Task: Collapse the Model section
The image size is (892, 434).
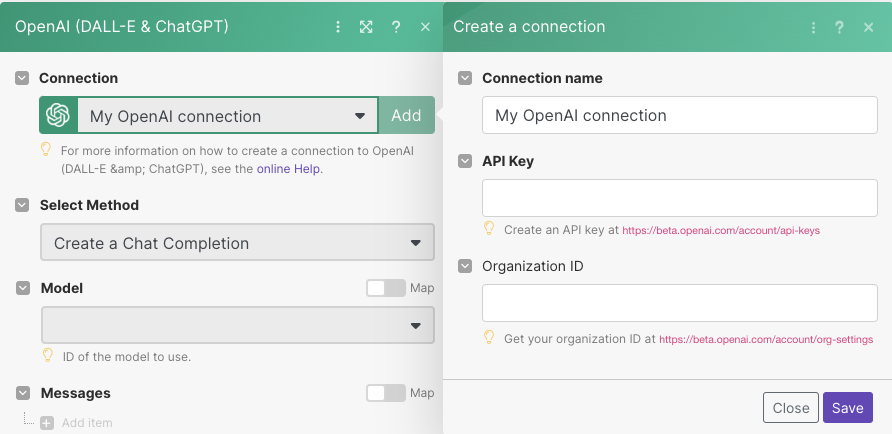Action: click(x=22, y=288)
